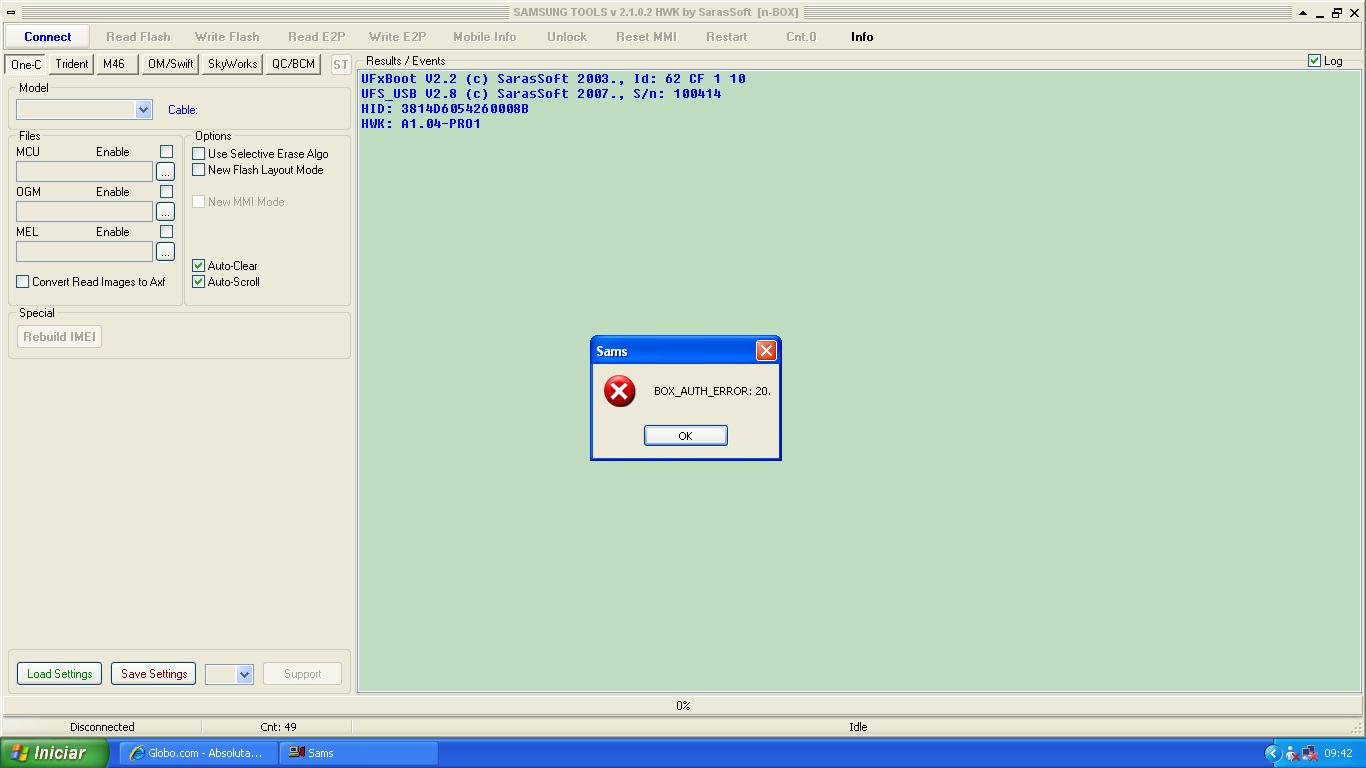Viewport: 1366px width, 768px height.
Task: Click the Connect button
Action: click(47, 37)
